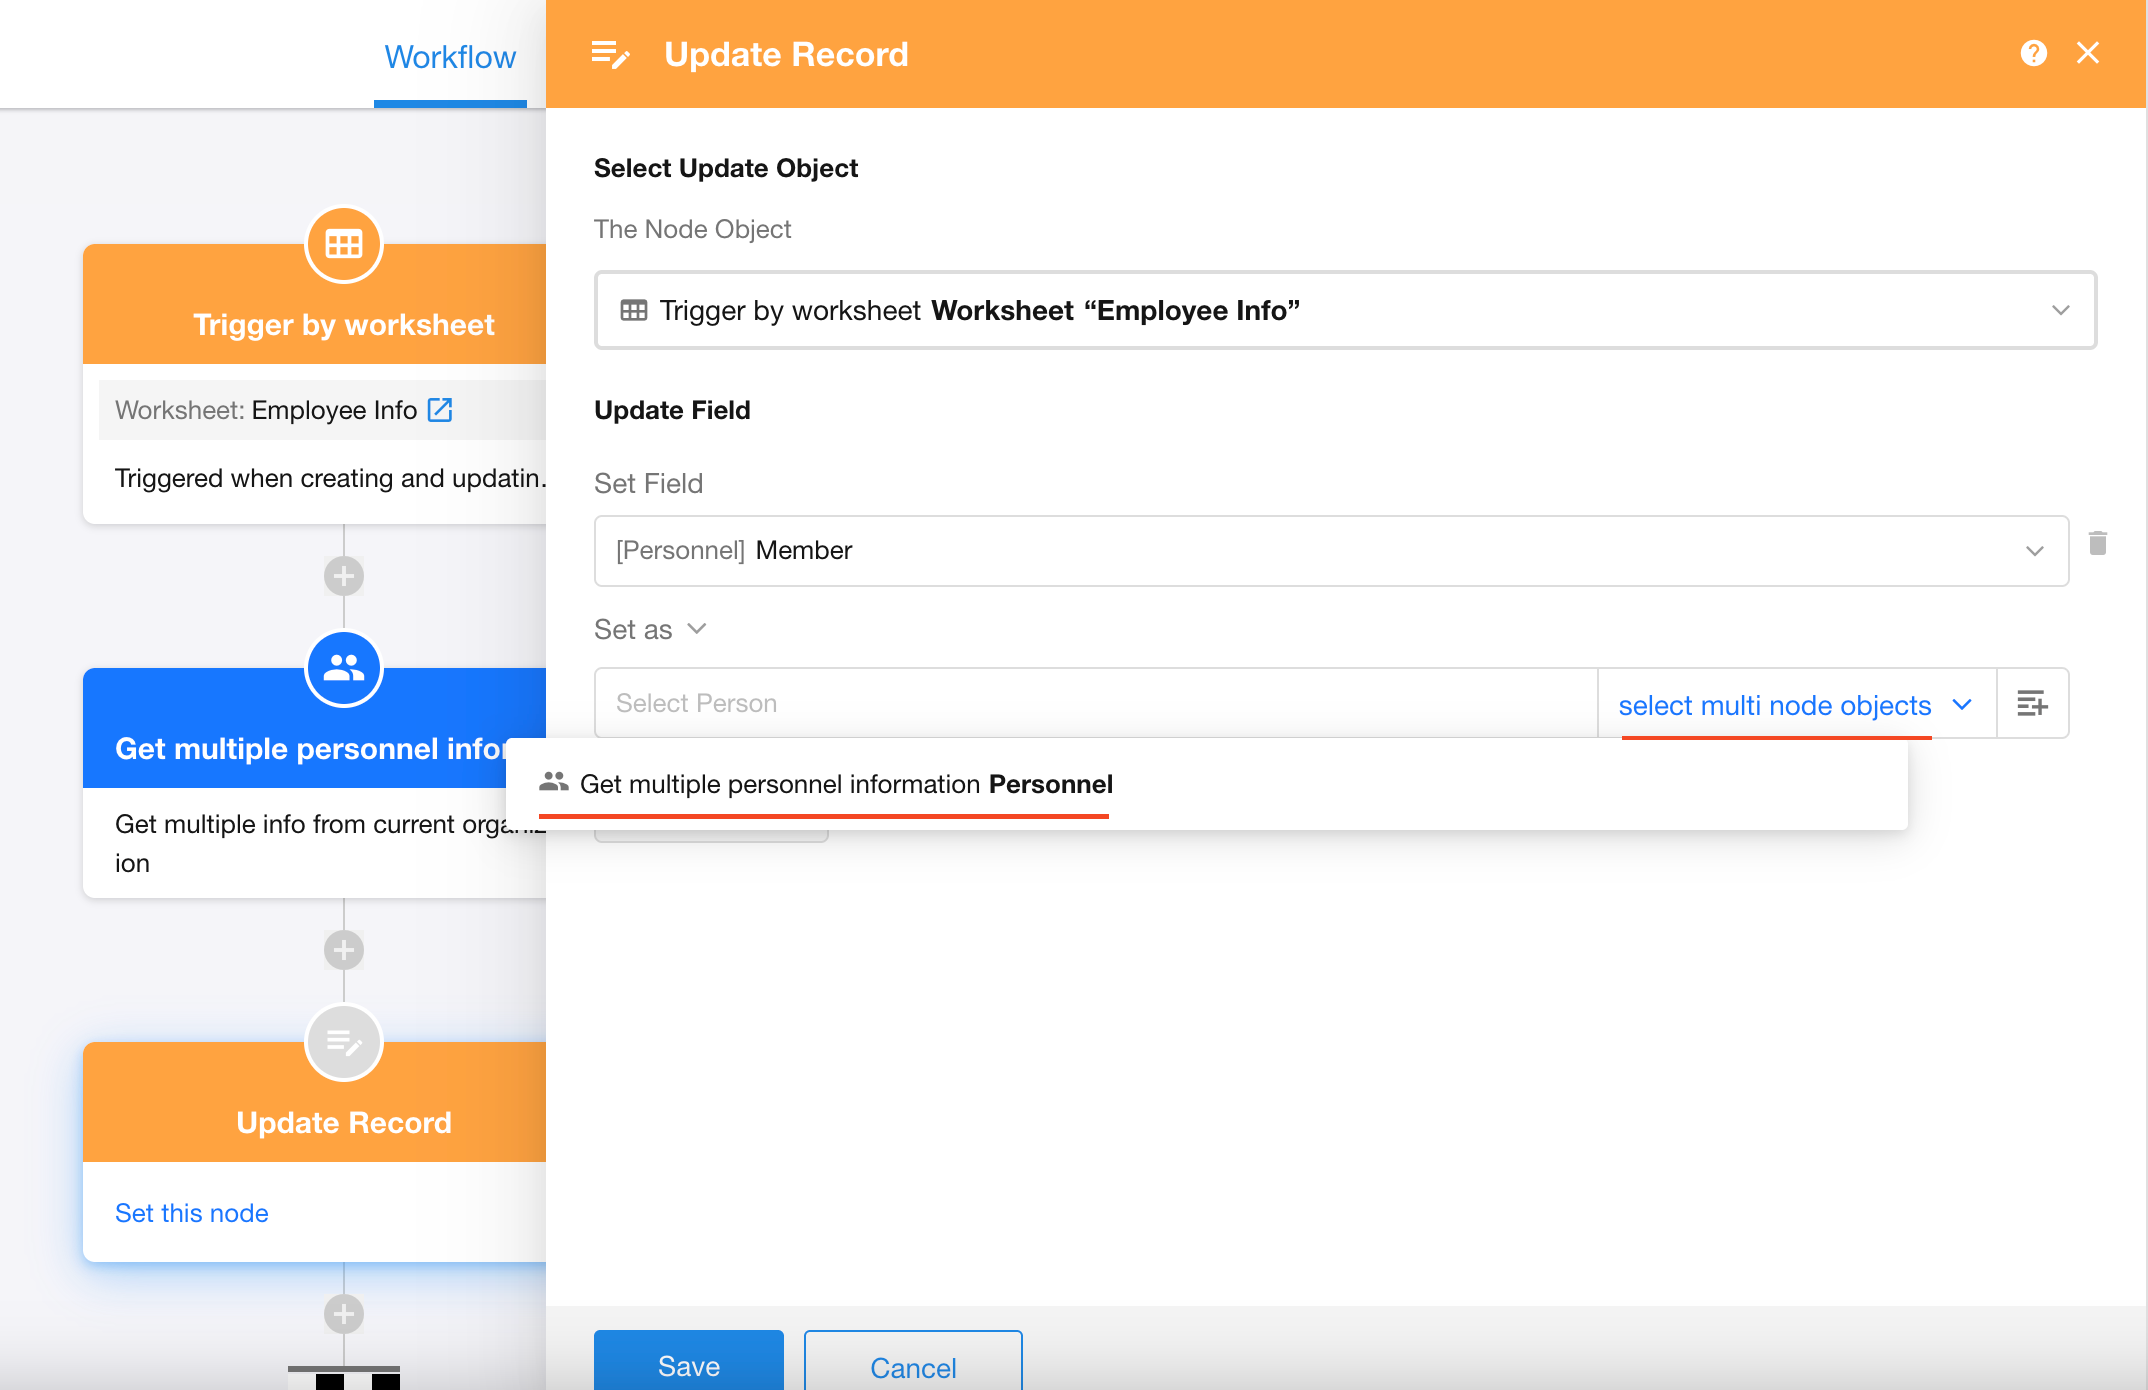The width and height of the screenshot is (2148, 1390).
Task: Click the Cancel button
Action: click(912, 1366)
